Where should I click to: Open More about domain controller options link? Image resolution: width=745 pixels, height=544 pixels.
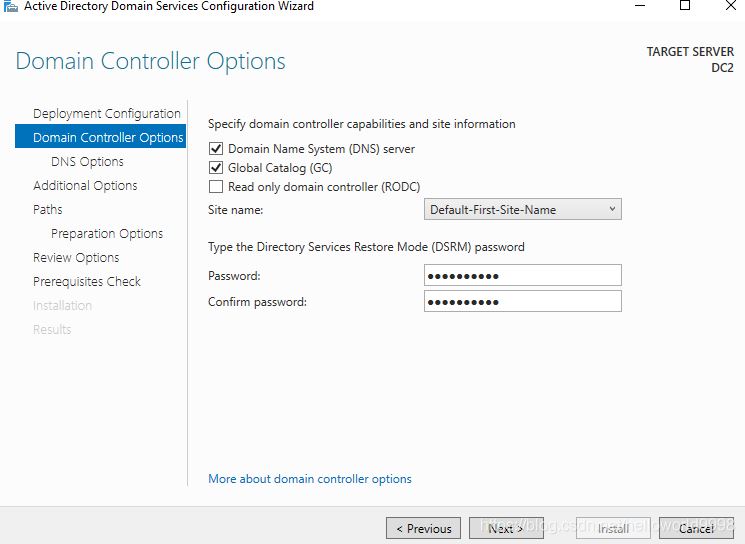tap(310, 479)
